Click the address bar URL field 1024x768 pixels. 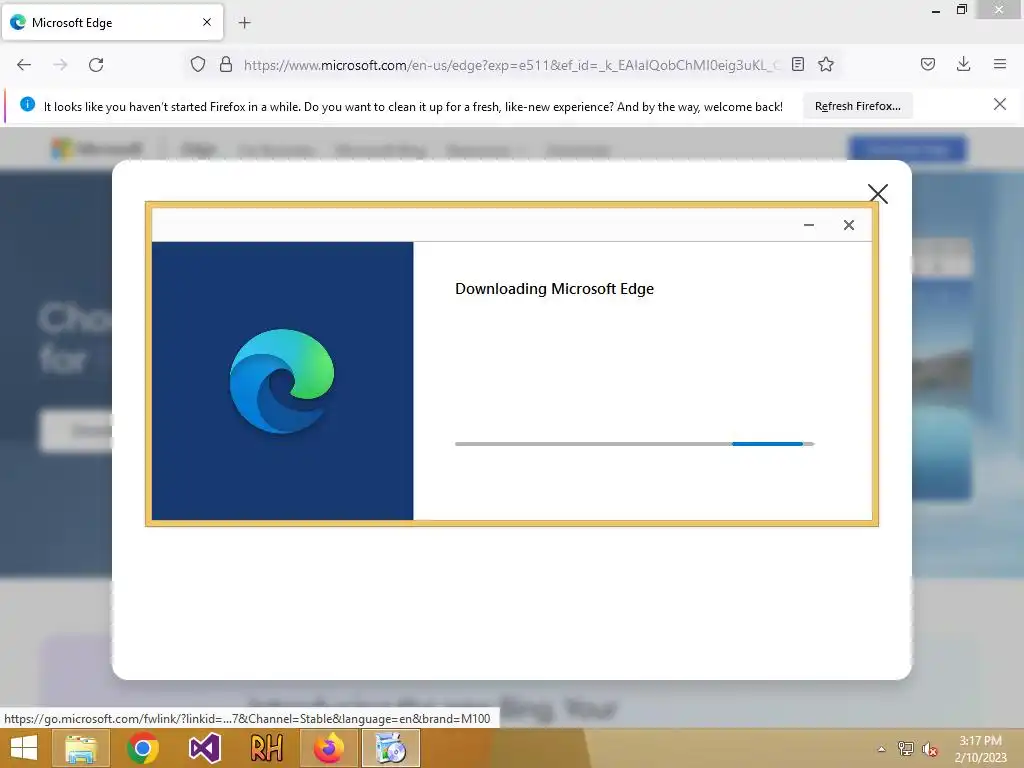click(x=511, y=65)
